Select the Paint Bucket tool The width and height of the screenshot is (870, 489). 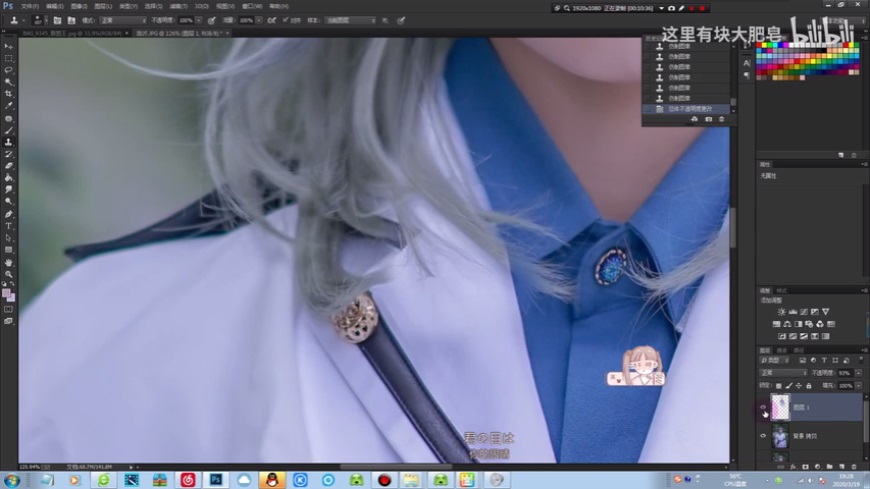pos(8,178)
